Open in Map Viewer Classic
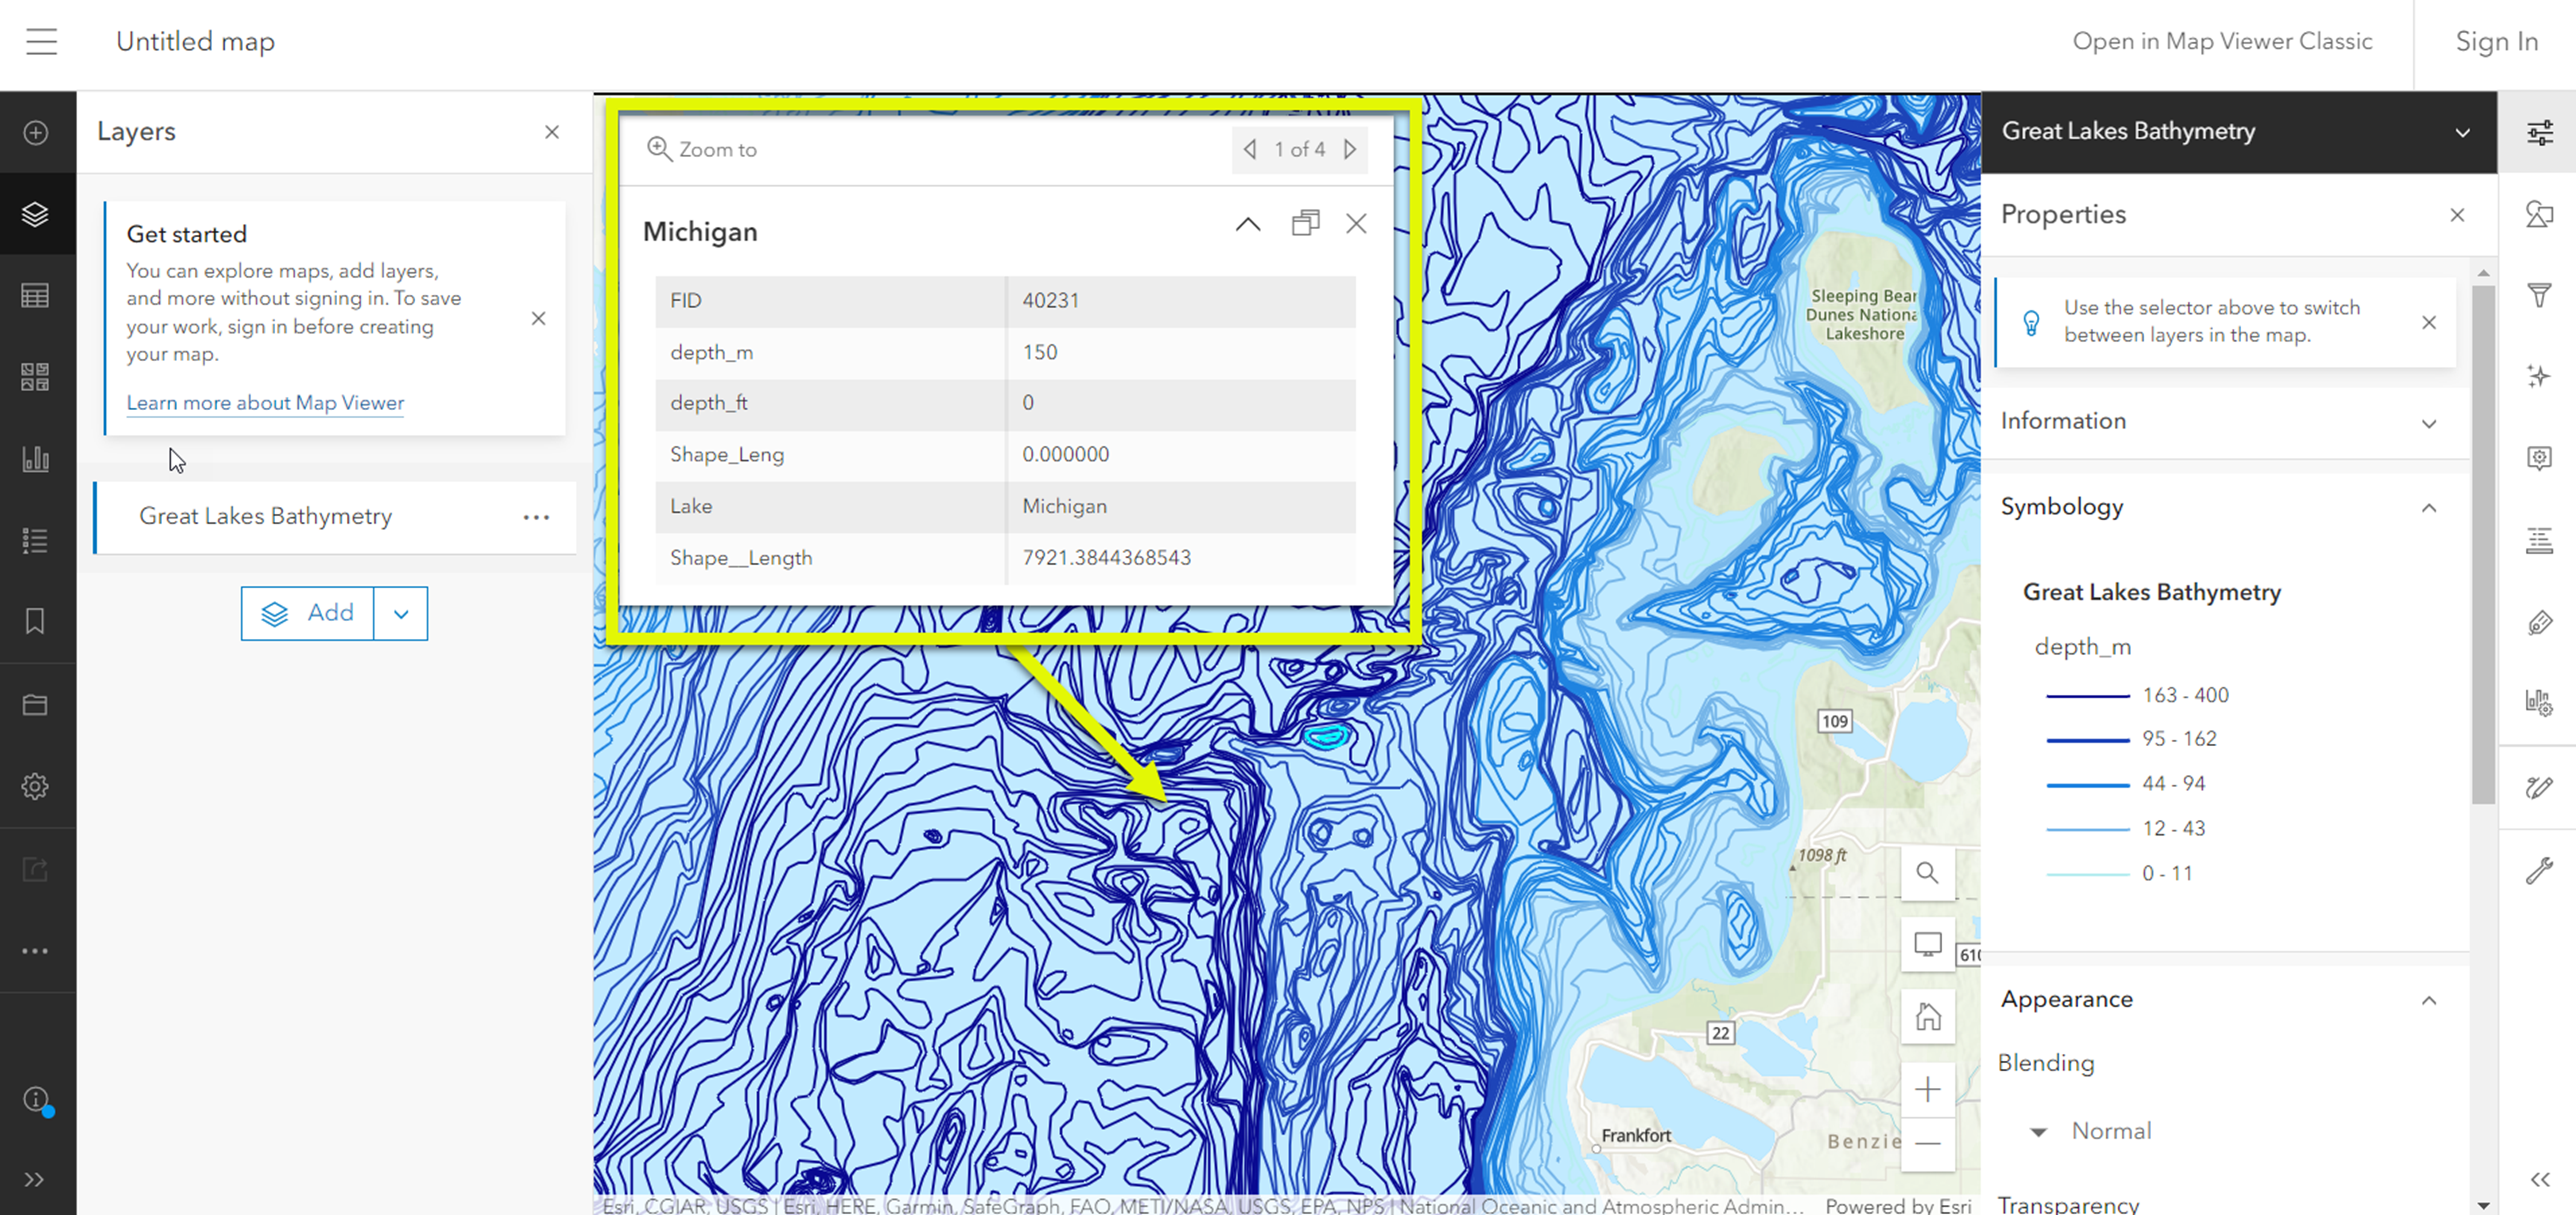 click(x=2222, y=41)
